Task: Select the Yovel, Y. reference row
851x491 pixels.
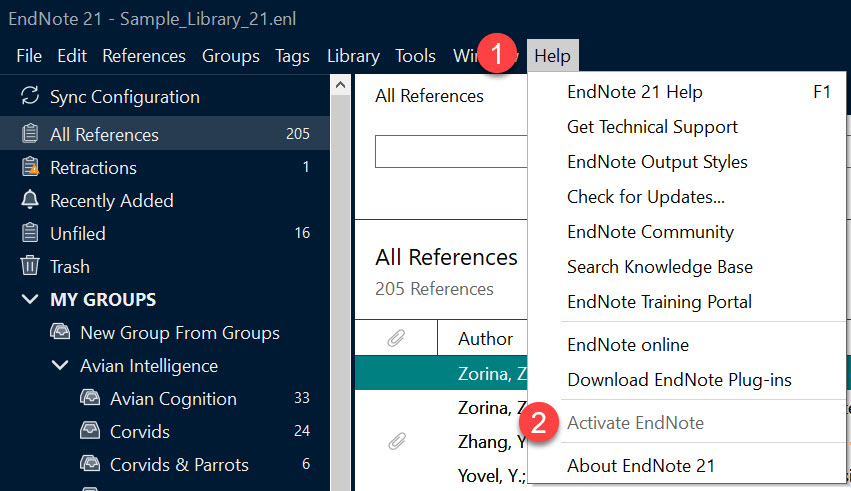Action: [x=441, y=475]
